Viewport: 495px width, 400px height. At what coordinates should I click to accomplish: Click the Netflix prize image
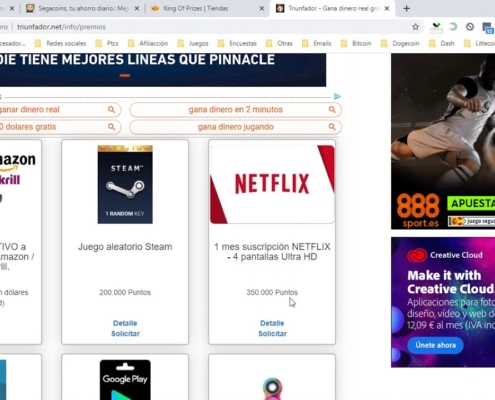[272, 184]
